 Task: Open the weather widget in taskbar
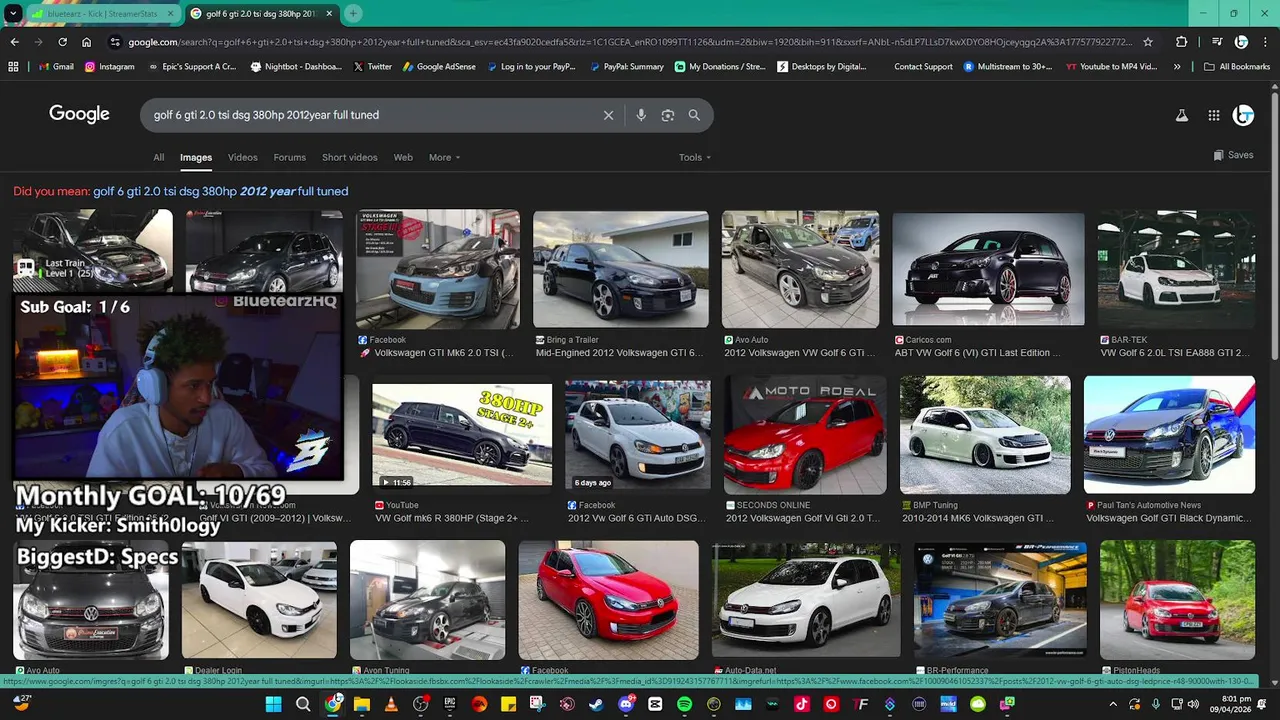[20, 703]
